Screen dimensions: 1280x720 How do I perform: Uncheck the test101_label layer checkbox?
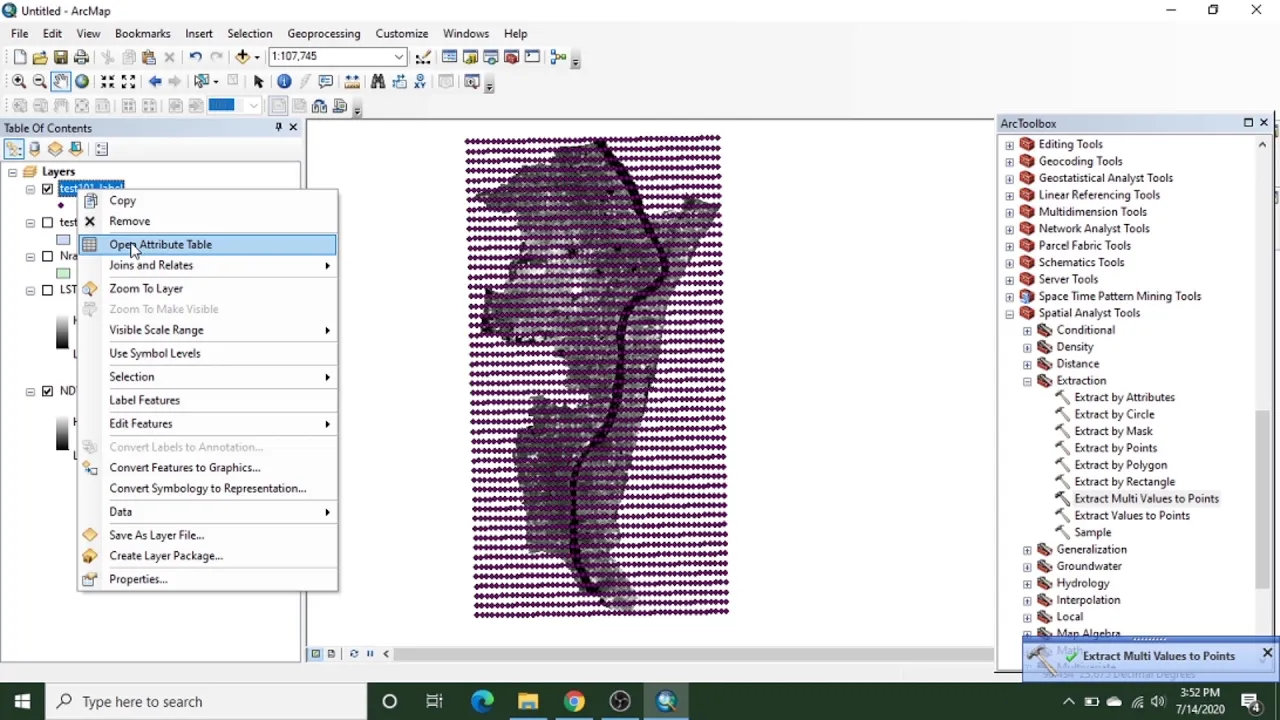[47, 189]
